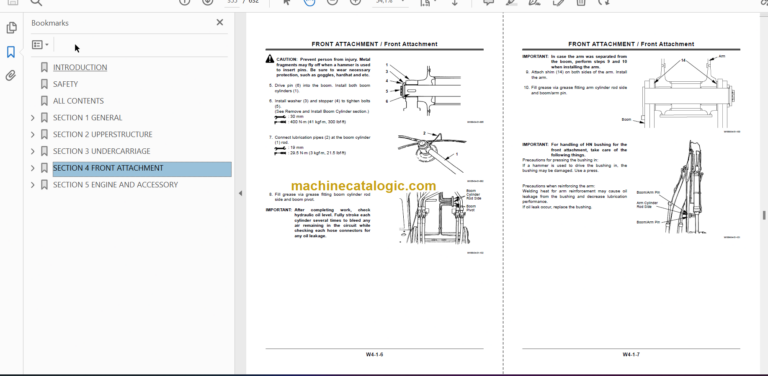Open the Page Thumbnails panel icon

(11, 28)
